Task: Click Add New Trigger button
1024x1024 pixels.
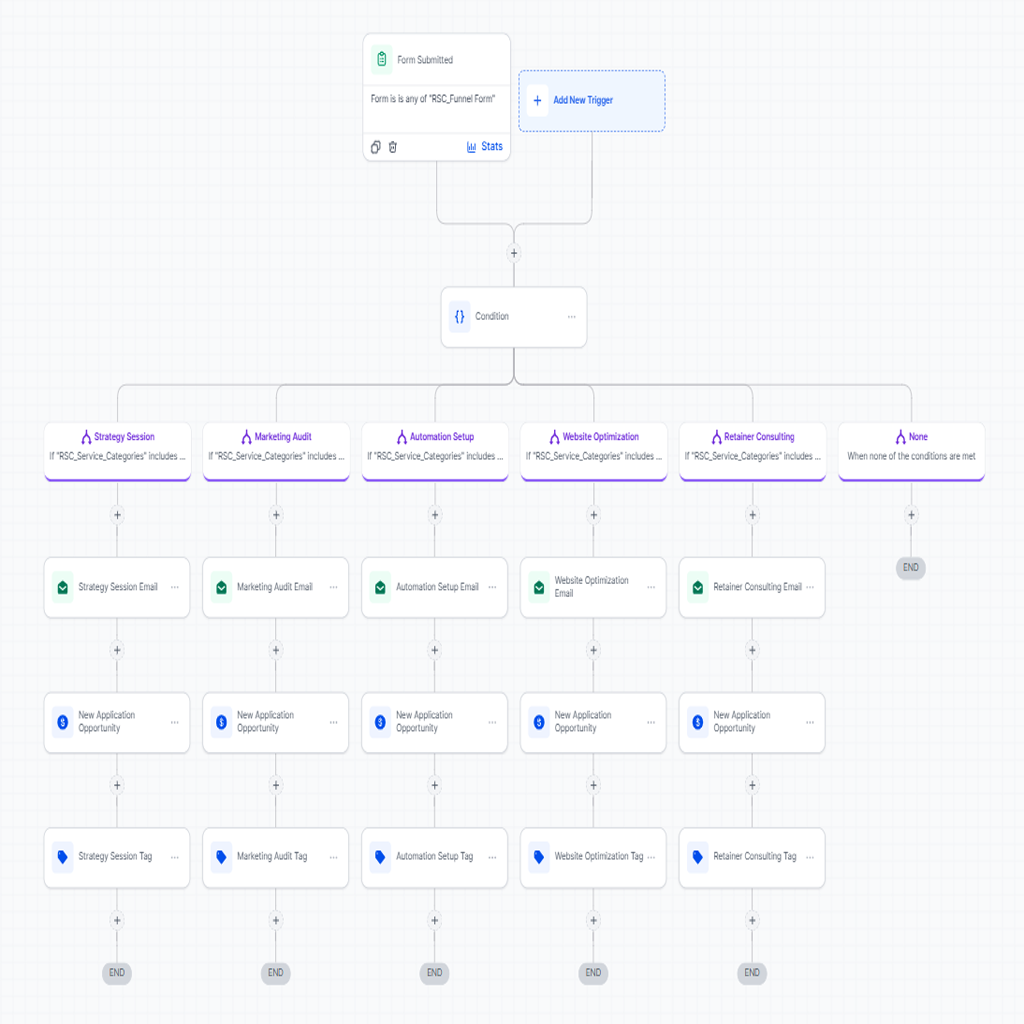Action: (592, 101)
